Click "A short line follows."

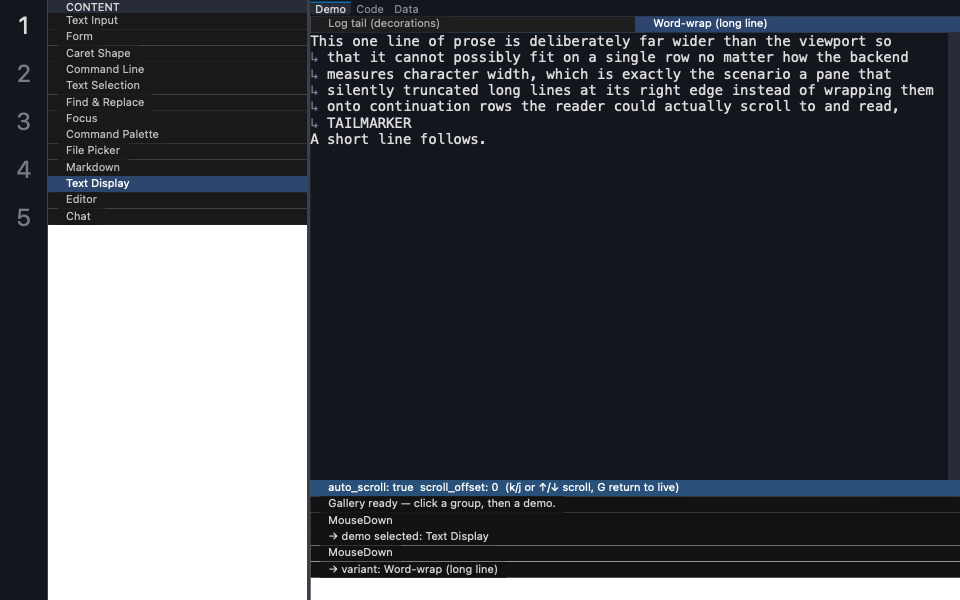pyautogui.click(x=398, y=140)
